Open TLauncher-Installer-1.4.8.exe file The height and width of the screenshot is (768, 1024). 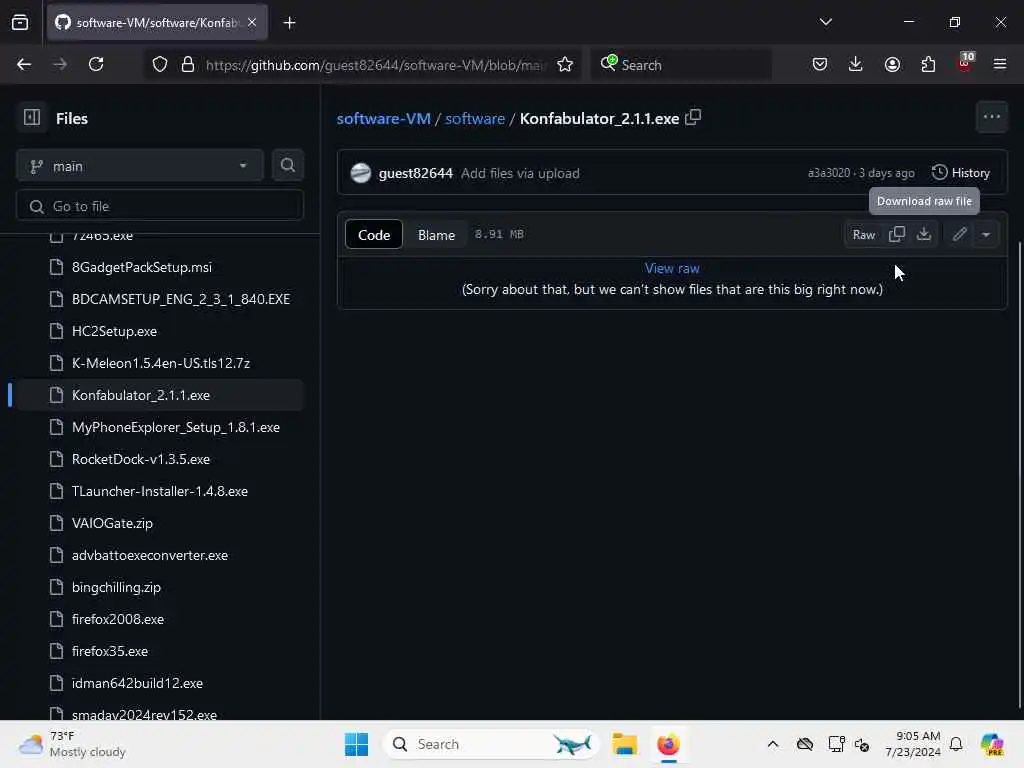(160, 491)
